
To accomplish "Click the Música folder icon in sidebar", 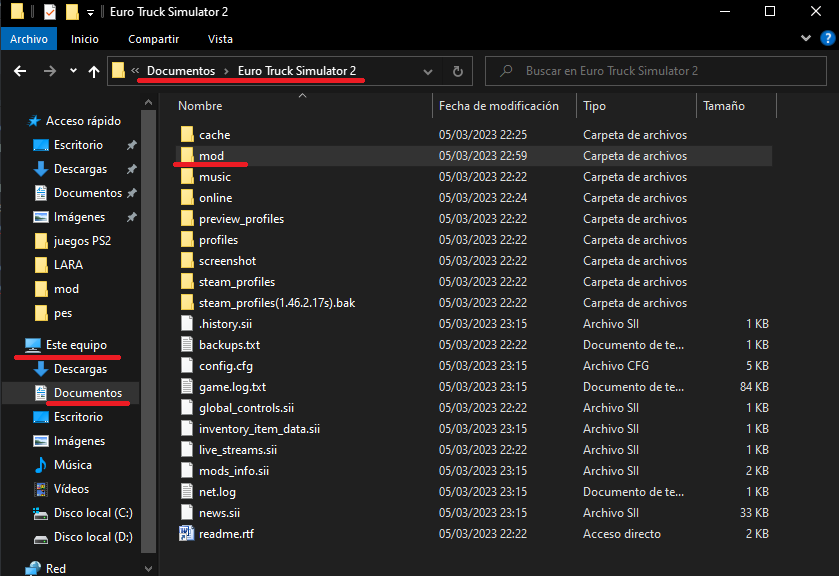I will 41,465.
